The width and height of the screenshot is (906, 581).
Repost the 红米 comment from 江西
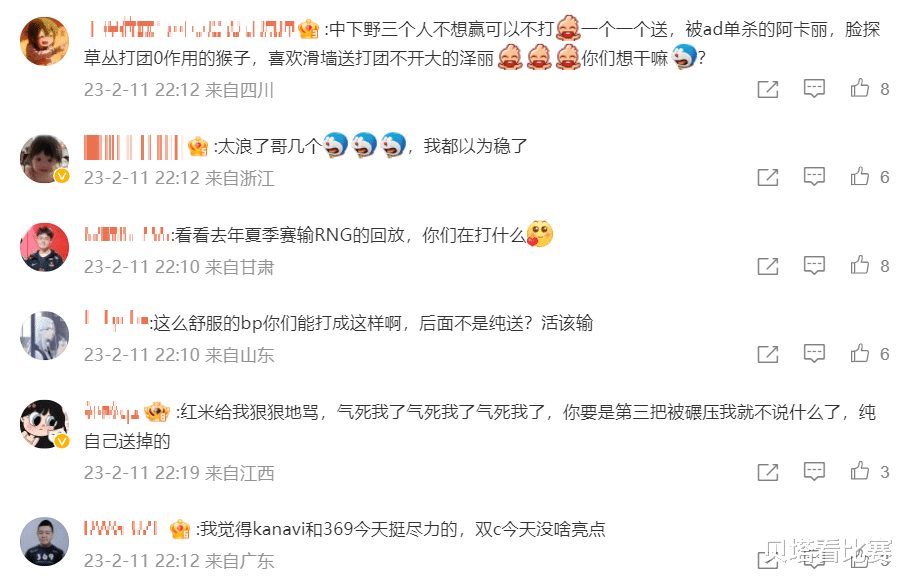[x=768, y=472]
